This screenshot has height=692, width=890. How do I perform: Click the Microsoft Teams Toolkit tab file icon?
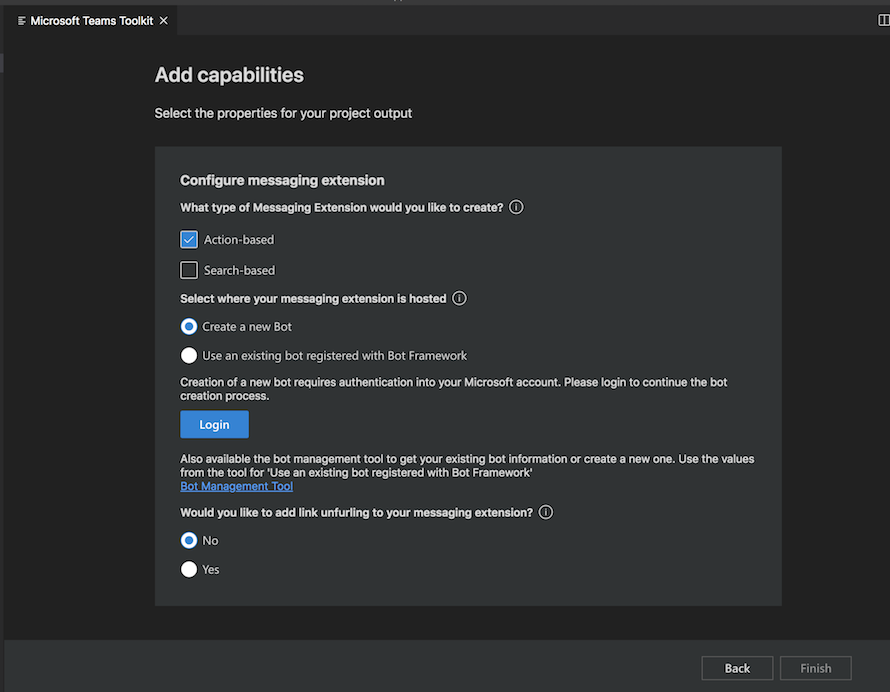pyautogui.click(x=22, y=21)
